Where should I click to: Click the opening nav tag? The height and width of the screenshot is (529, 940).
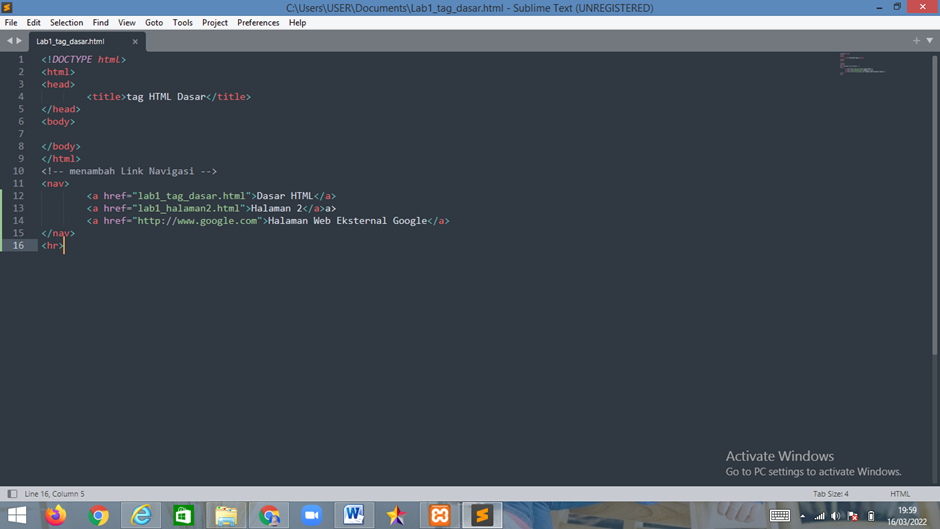pyautogui.click(x=55, y=184)
